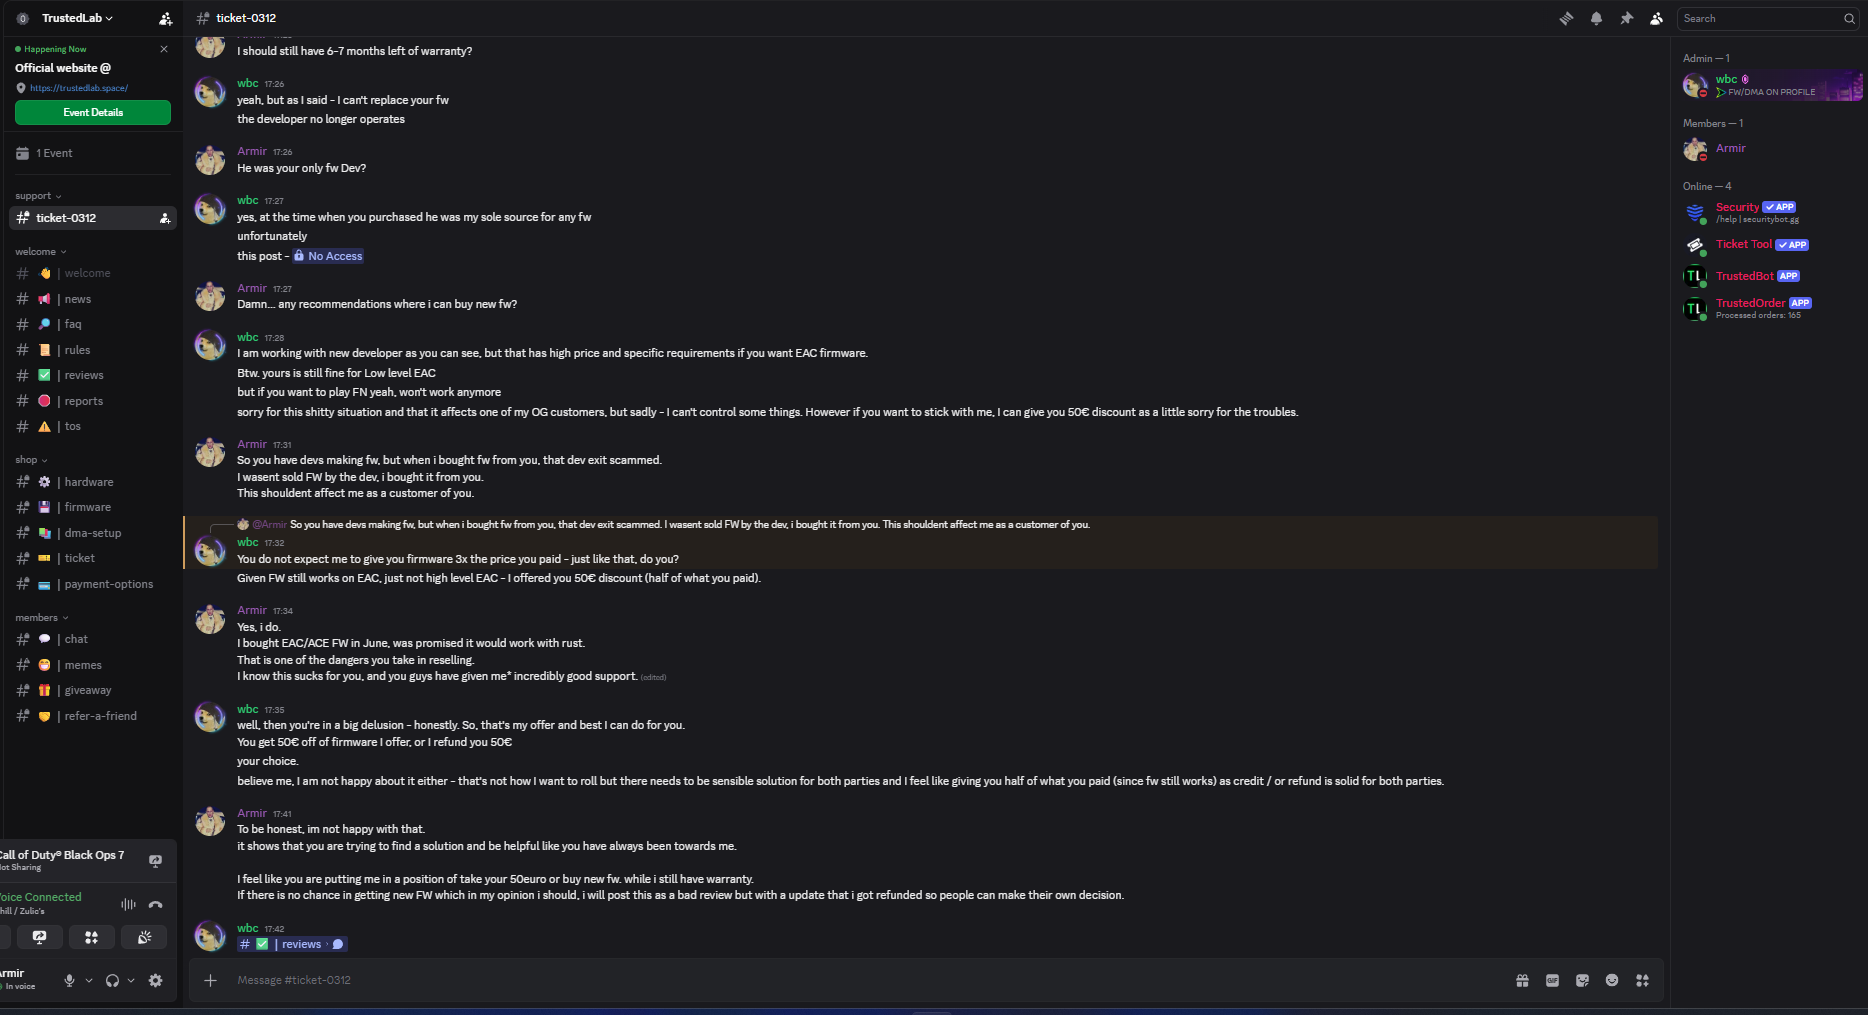Disconnect from voice call

point(155,904)
